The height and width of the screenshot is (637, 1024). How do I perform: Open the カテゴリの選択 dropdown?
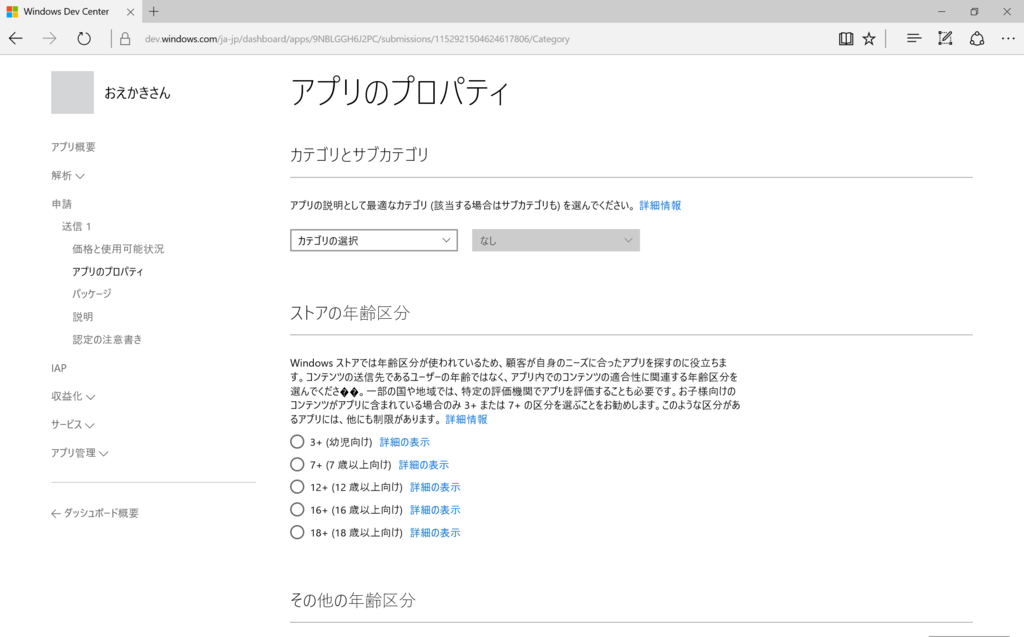(x=374, y=240)
